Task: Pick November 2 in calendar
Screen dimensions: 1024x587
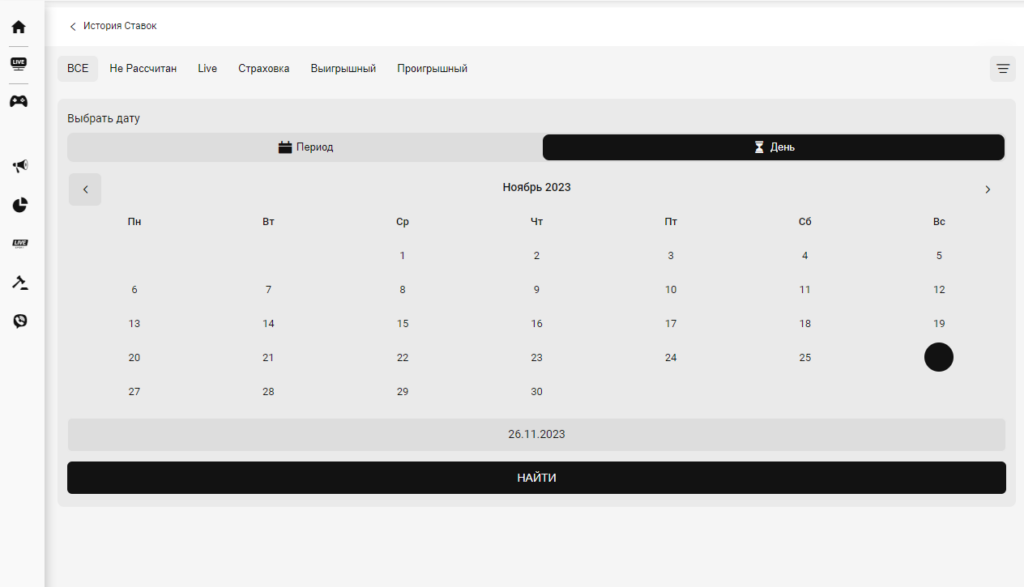Action: point(536,255)
